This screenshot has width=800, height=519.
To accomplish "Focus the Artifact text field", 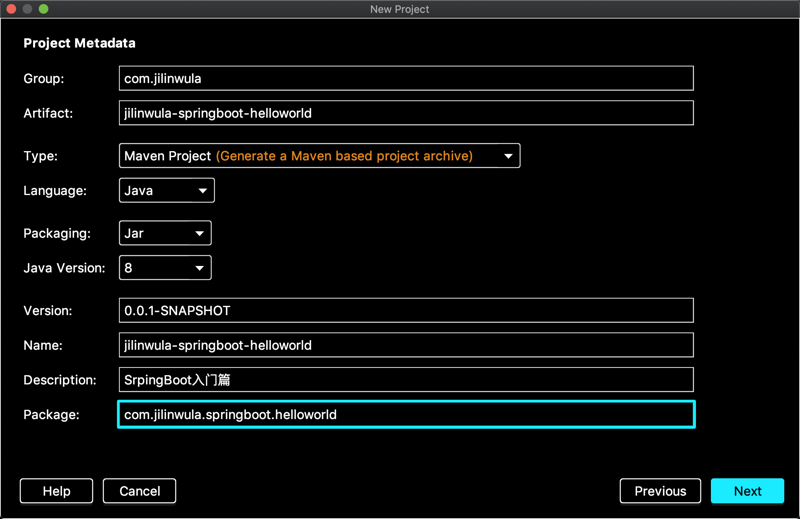I will pyautogui.click(x=405, y=113).
